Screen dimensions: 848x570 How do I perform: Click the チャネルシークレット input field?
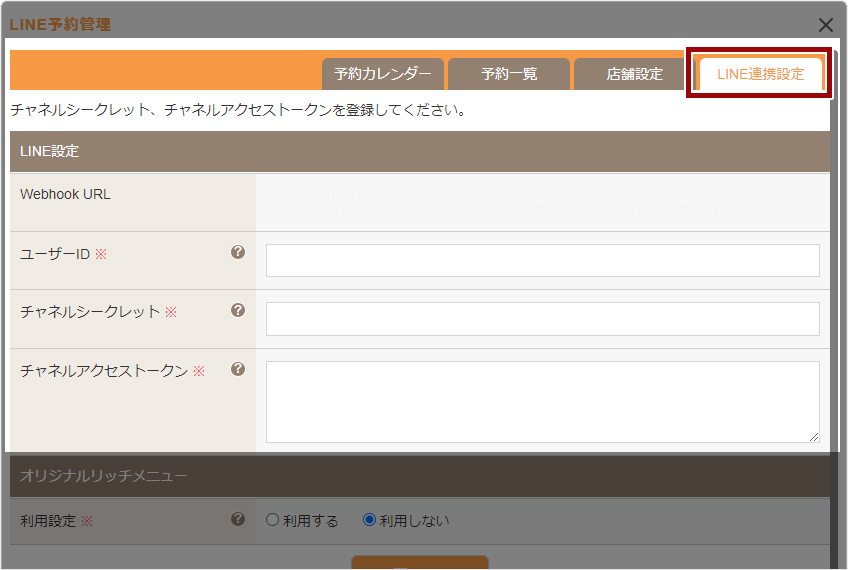click(542, 319)
